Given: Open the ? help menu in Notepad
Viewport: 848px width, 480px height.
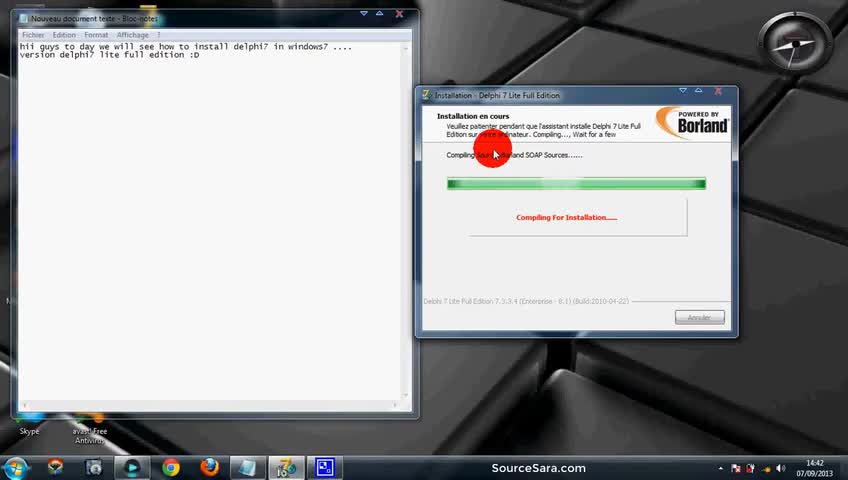Looking at the screenshot, I should click(158, 35).
